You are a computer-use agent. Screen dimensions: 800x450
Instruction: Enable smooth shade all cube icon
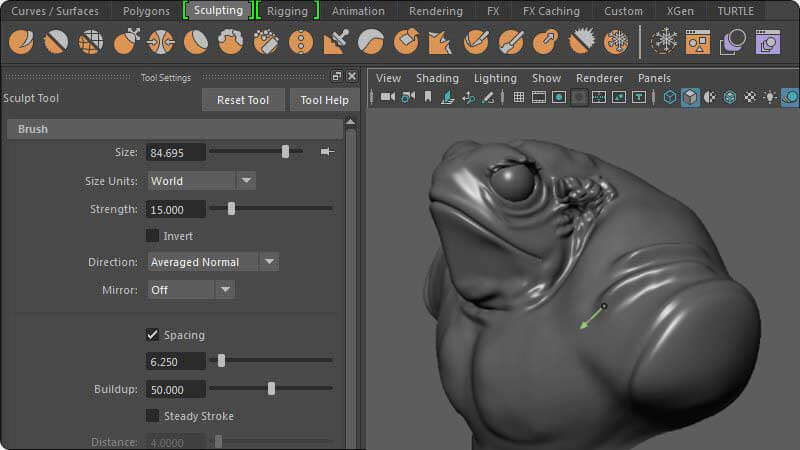pos(690,97)
